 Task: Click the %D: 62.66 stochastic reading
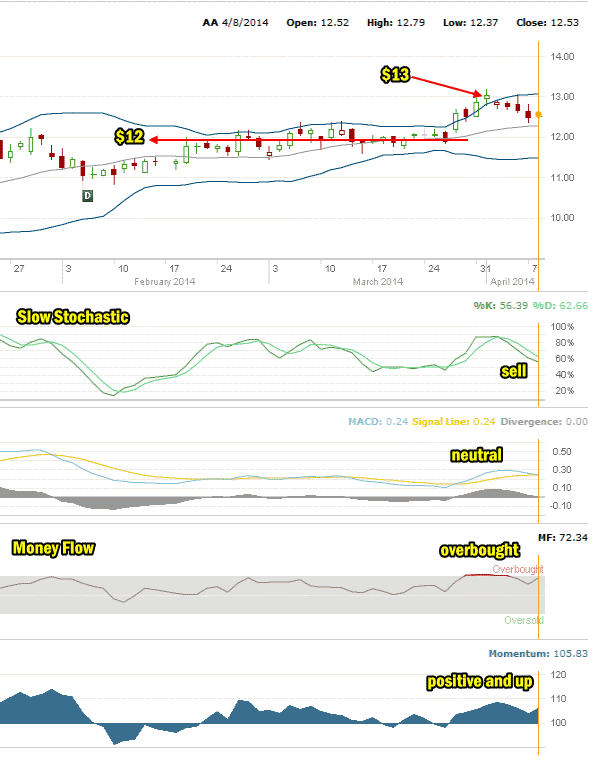pos(560,305)
